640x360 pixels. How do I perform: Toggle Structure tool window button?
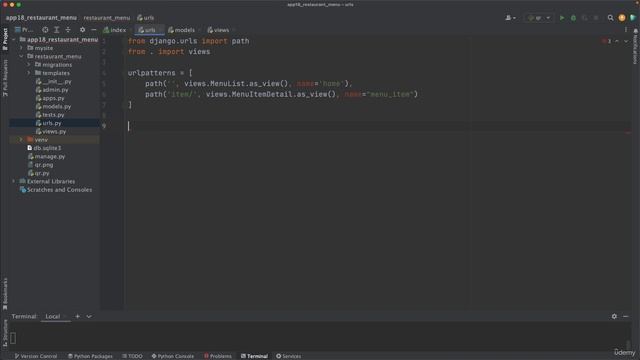click(x=5, y=333)
